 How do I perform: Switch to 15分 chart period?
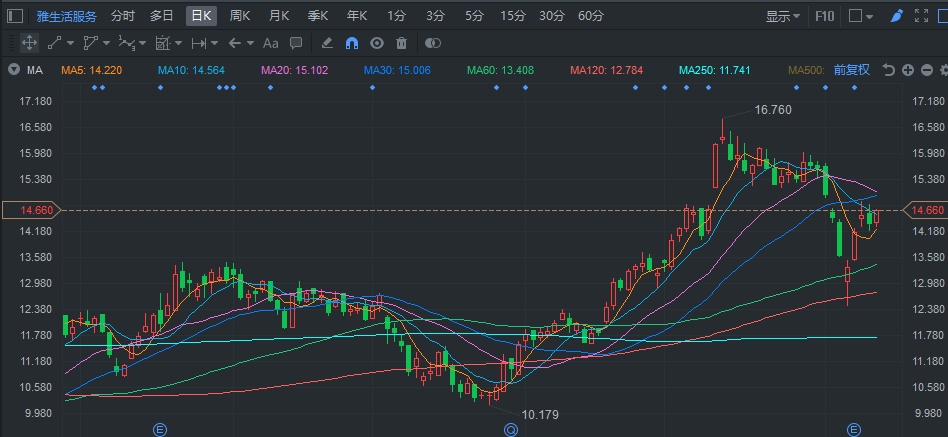[513, 16]
